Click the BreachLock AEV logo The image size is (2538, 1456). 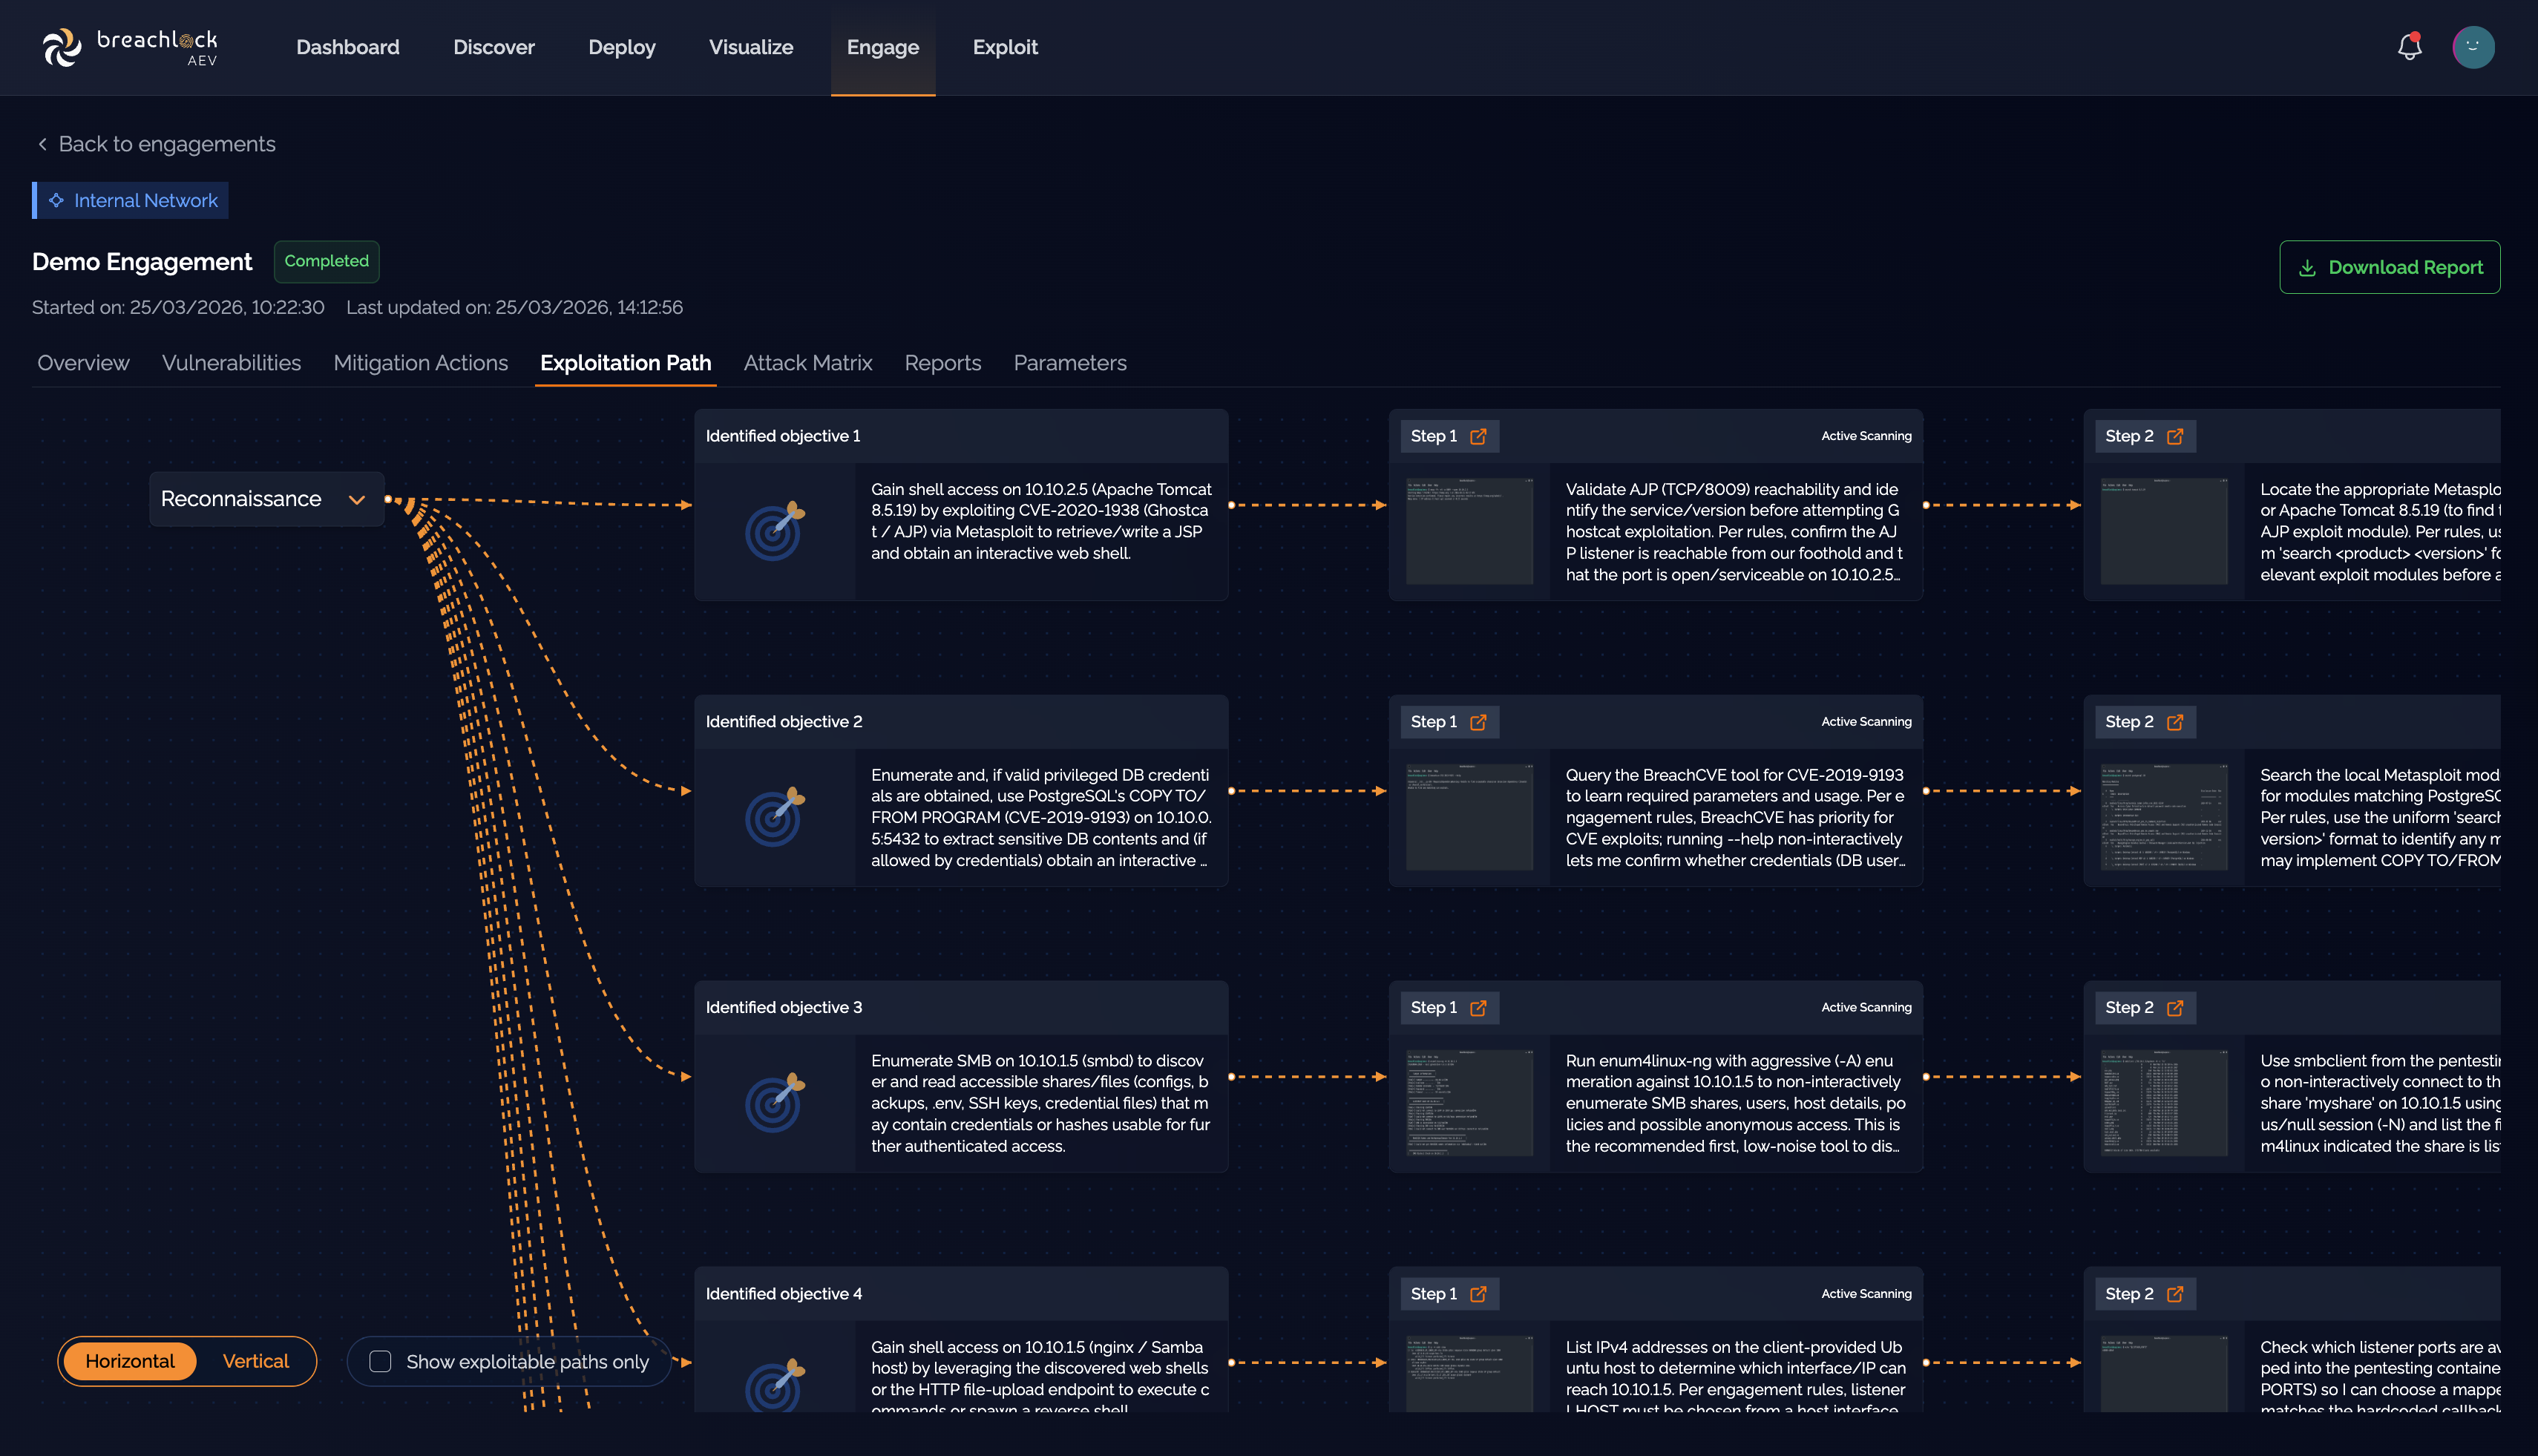click(x=130, y=47)
